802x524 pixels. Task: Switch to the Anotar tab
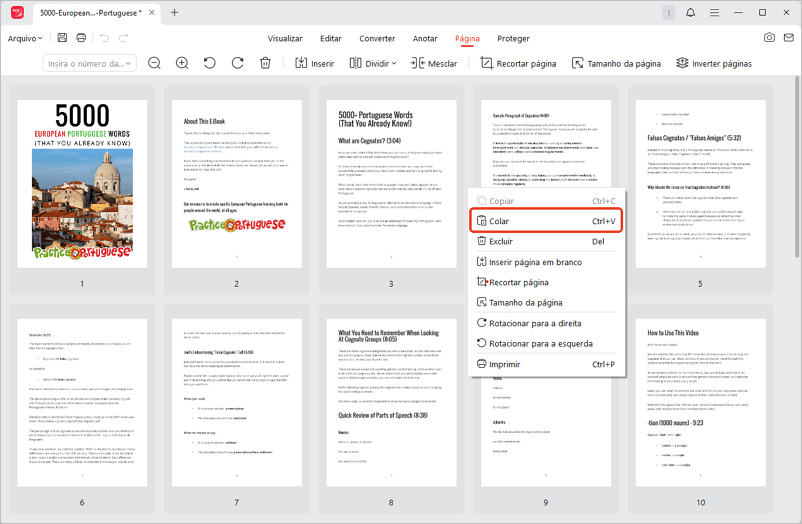pyautogui.click(x=425, y=38)
